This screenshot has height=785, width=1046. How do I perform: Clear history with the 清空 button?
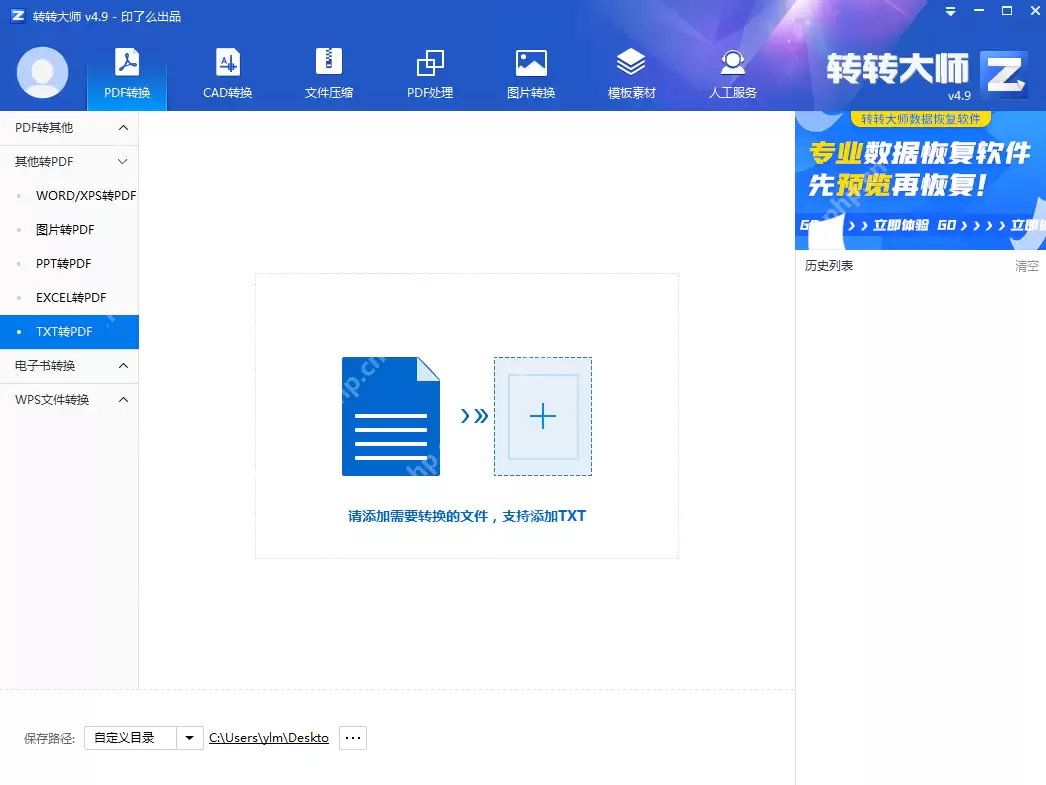1026,266
